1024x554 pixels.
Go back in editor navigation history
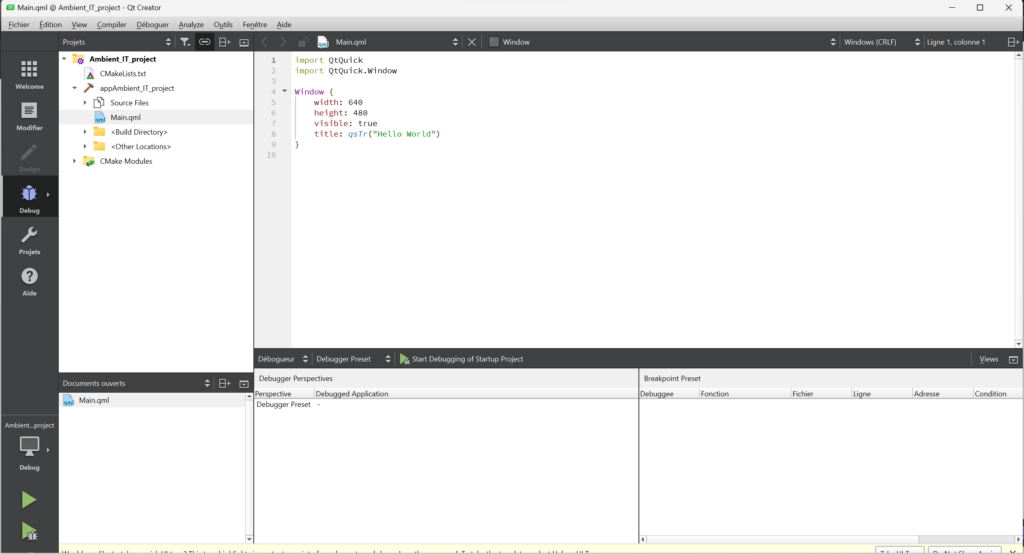click(x=264, y=42)
